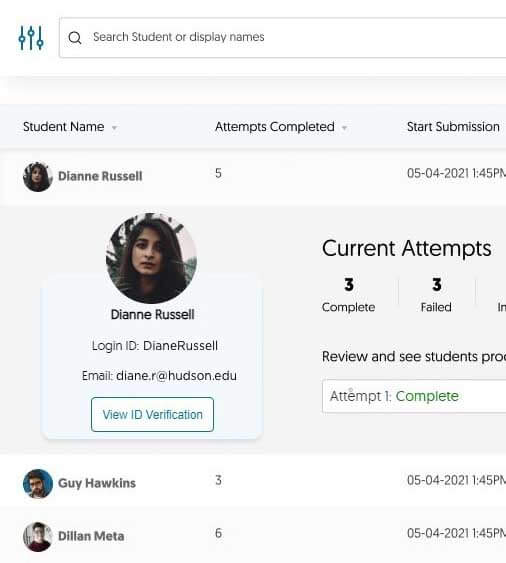Click the Attempts Completed column header
Screen dimensions: 506x563
275,127
